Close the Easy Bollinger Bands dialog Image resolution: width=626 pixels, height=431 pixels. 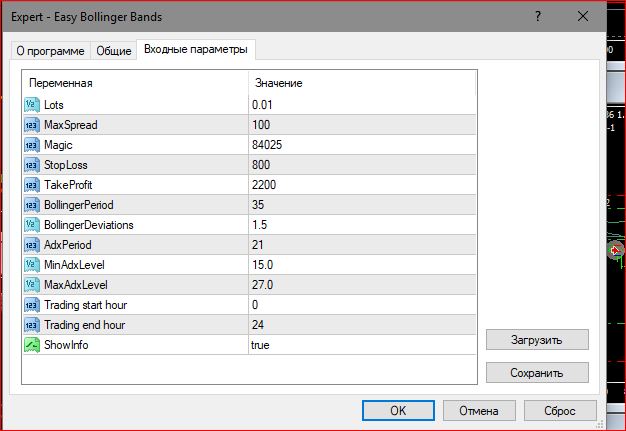click(583, 16)
